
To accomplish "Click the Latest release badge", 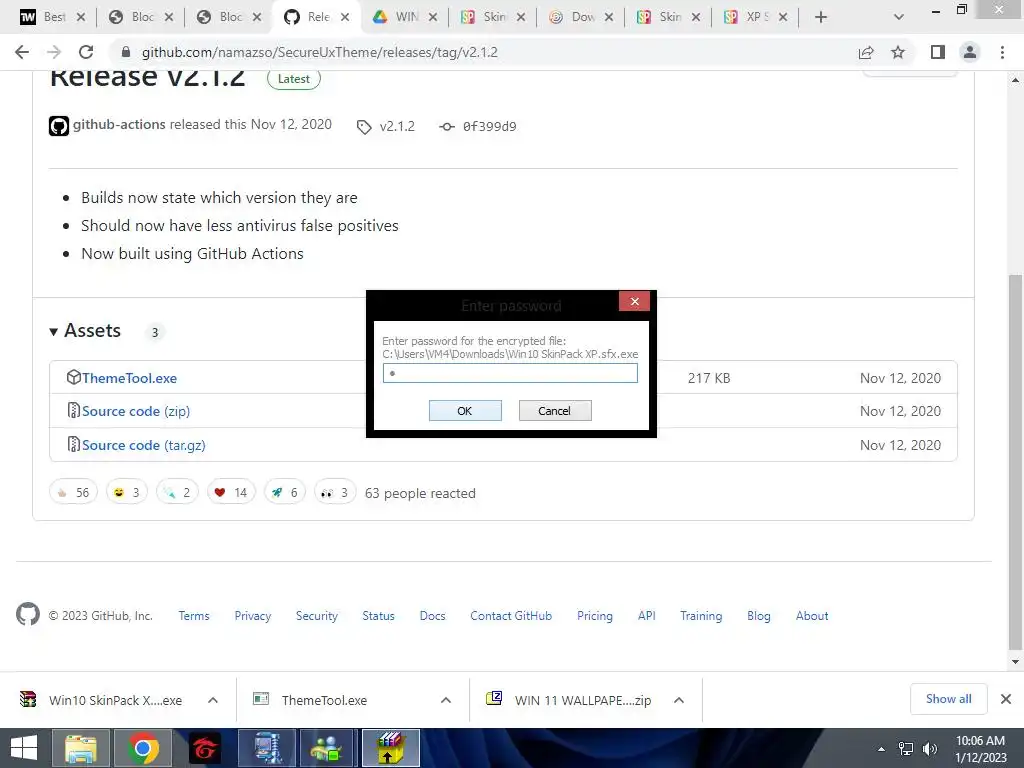I will tap(294, 79).
